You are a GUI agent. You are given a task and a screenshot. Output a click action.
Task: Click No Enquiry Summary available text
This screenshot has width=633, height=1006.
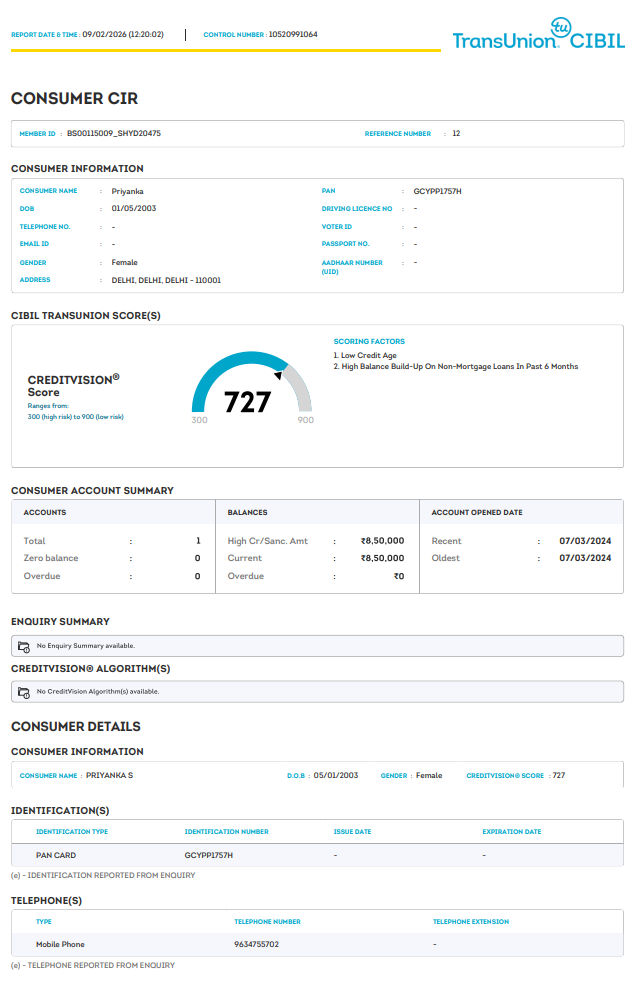85,646
